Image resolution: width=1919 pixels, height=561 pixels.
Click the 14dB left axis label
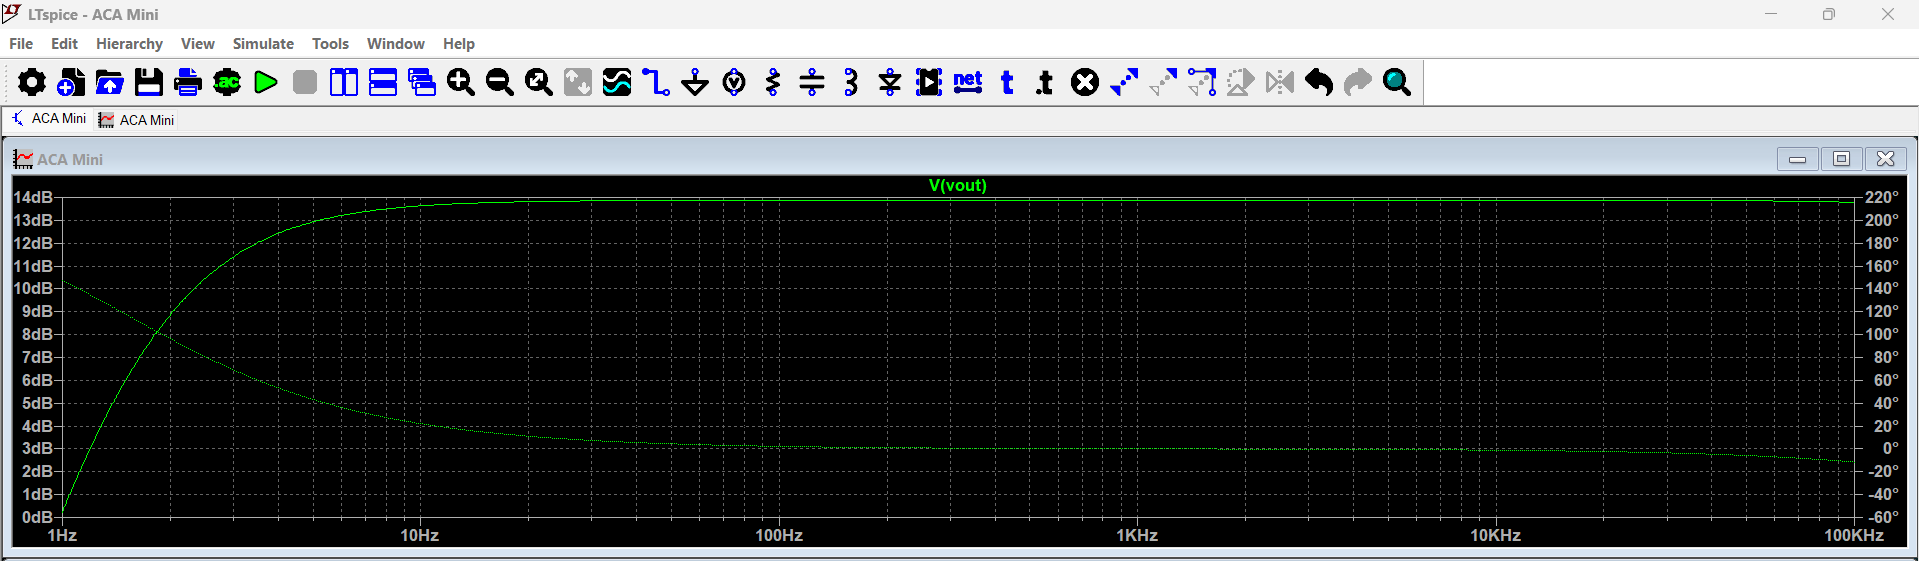click(32, 197)
